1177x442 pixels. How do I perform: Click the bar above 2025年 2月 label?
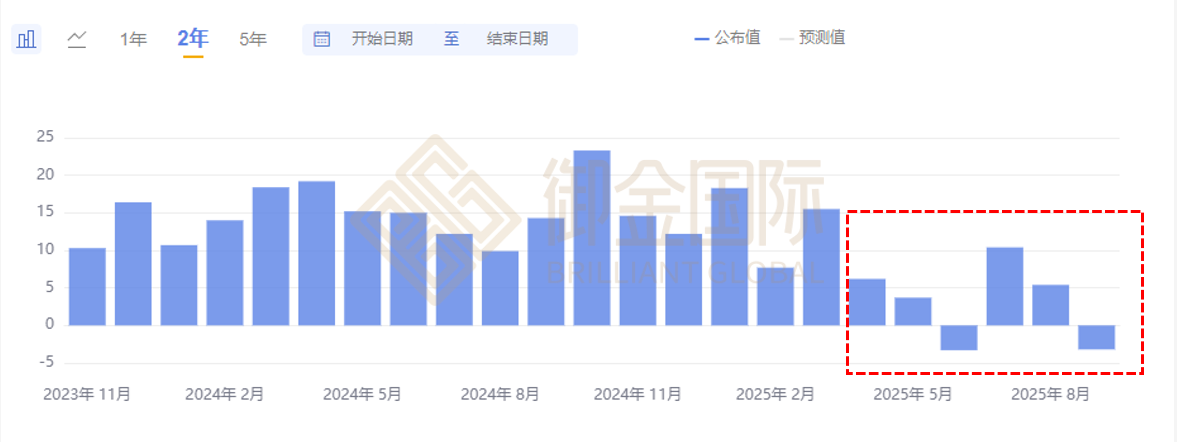coord(775,296)
